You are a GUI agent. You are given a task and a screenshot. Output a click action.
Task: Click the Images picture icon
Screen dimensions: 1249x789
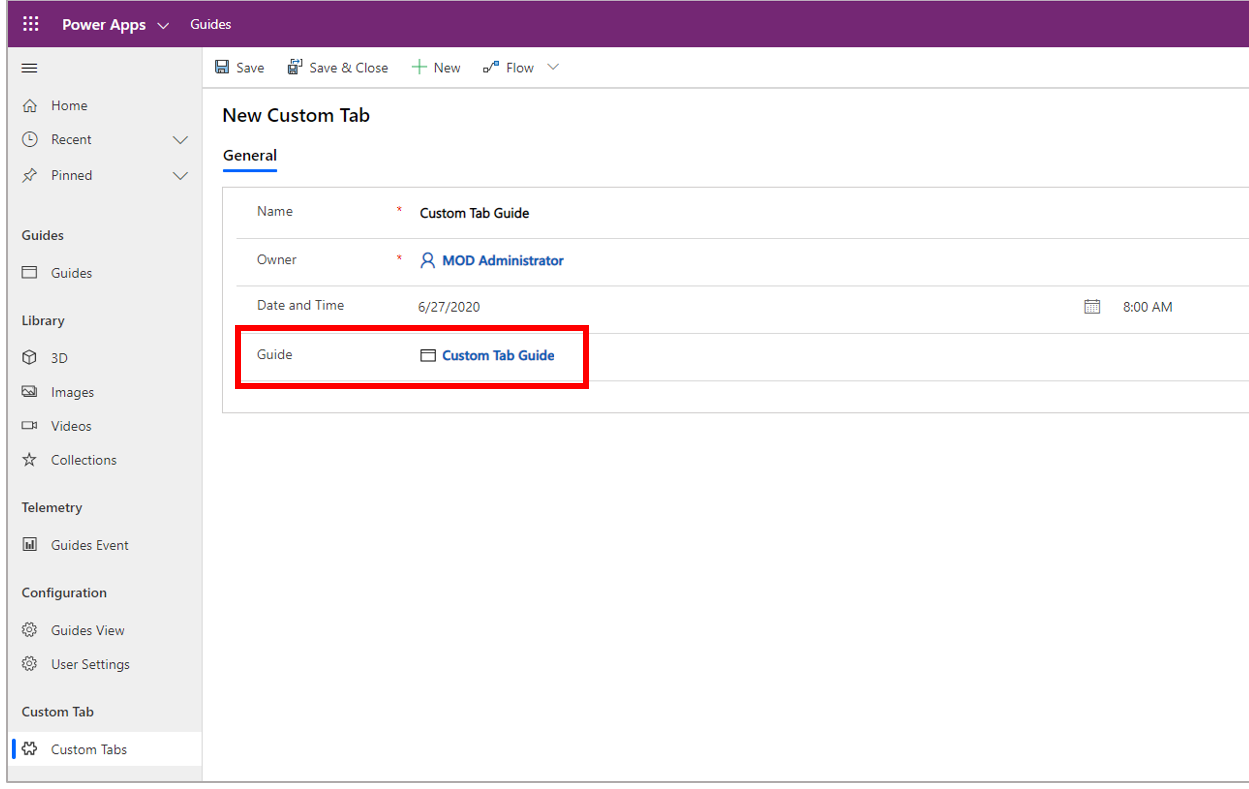[x=30, y=392]
